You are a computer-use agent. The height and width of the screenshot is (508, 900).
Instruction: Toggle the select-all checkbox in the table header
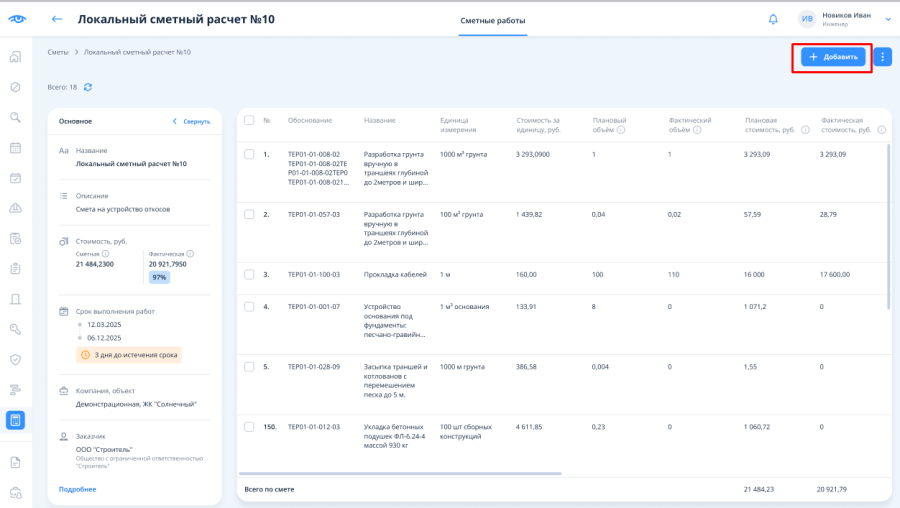point(249,121)
